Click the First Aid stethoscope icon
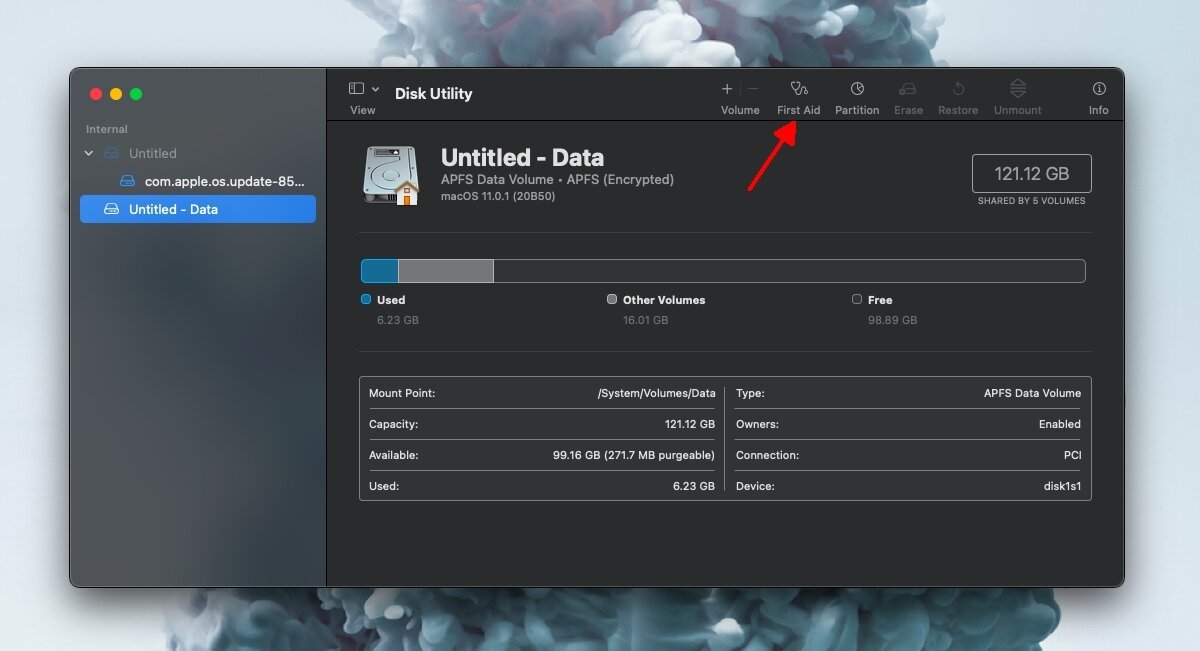 (798, 89)
